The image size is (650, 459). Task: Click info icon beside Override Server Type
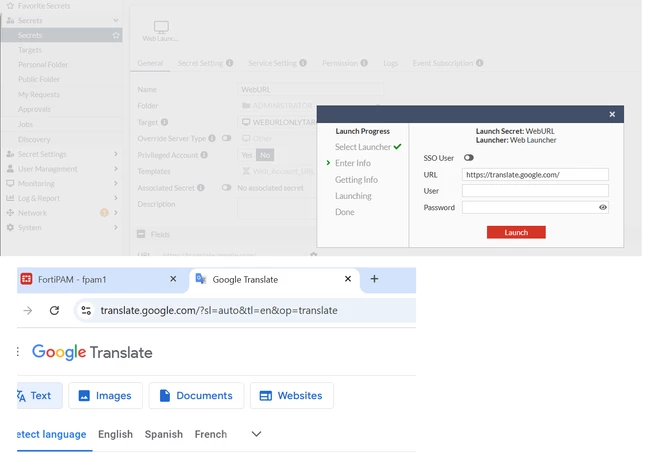click(x=212, y=138)
